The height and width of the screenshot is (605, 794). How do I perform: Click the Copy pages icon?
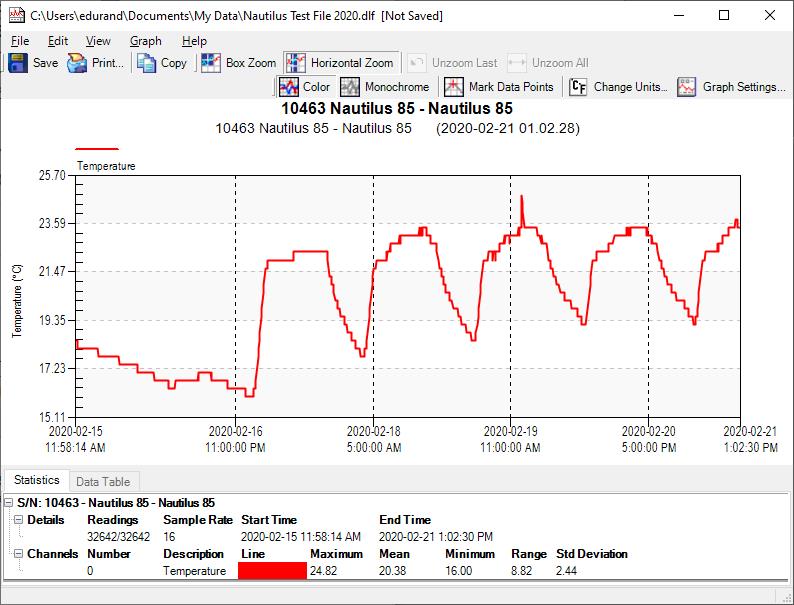[x=146, y=63]
